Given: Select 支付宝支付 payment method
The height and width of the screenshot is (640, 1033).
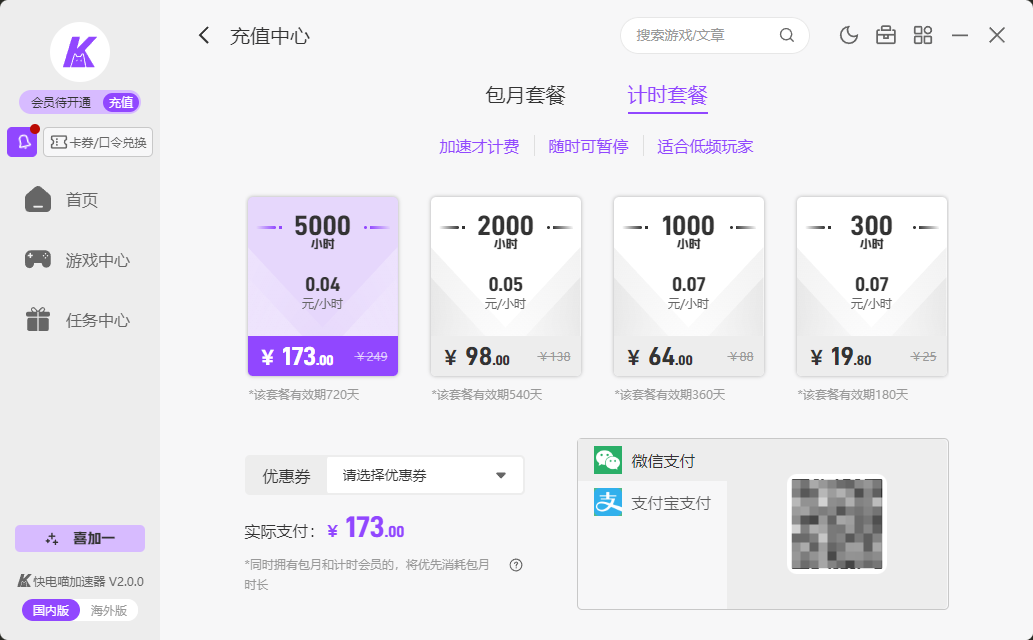Looking at the screenshot, I should tap(652, 503).
